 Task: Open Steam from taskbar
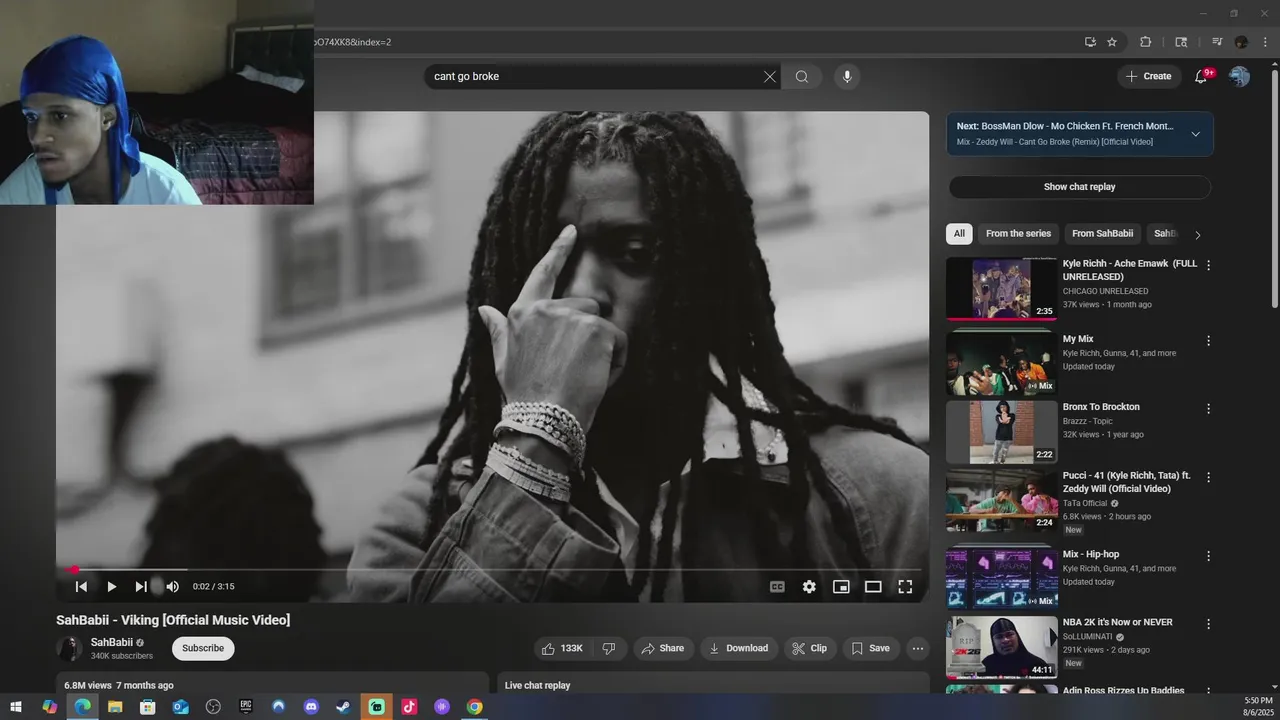tap(343, 707)
